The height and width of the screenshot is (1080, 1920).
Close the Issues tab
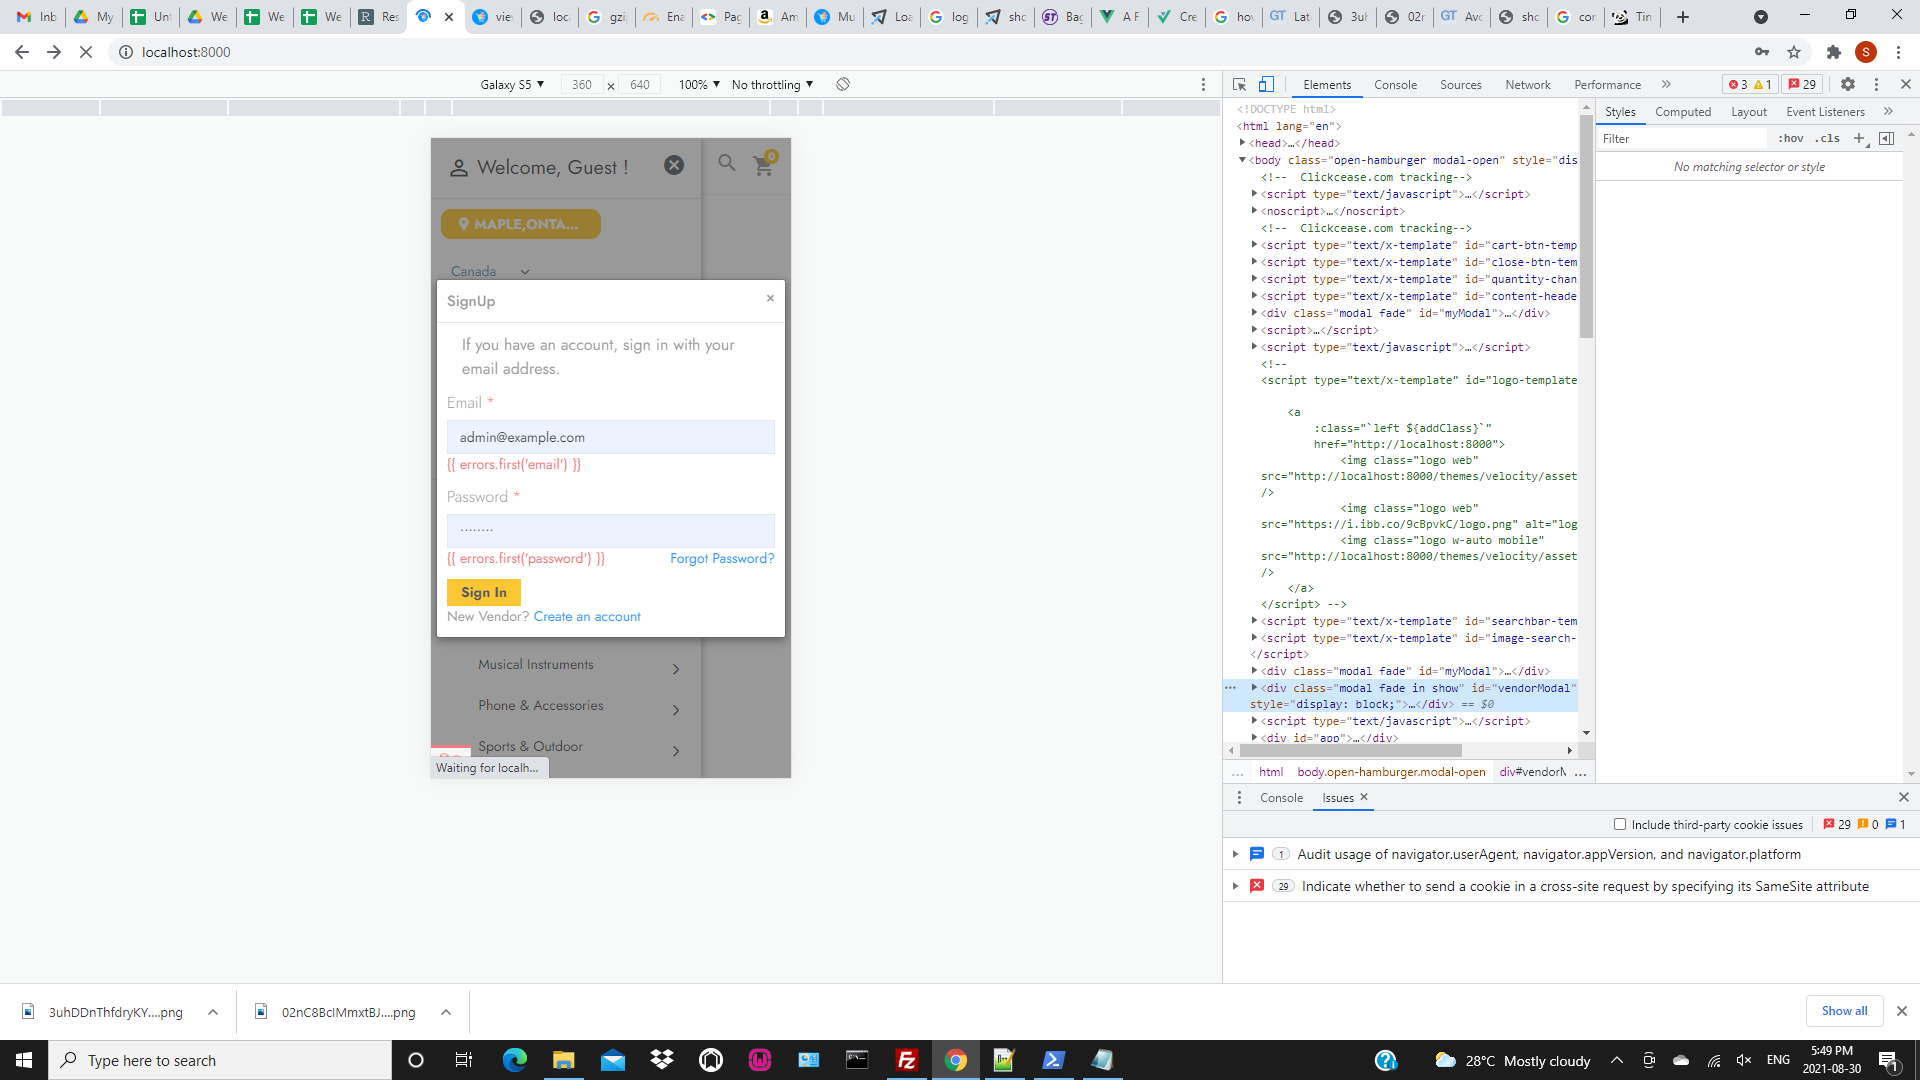(x=1364, y=797)
